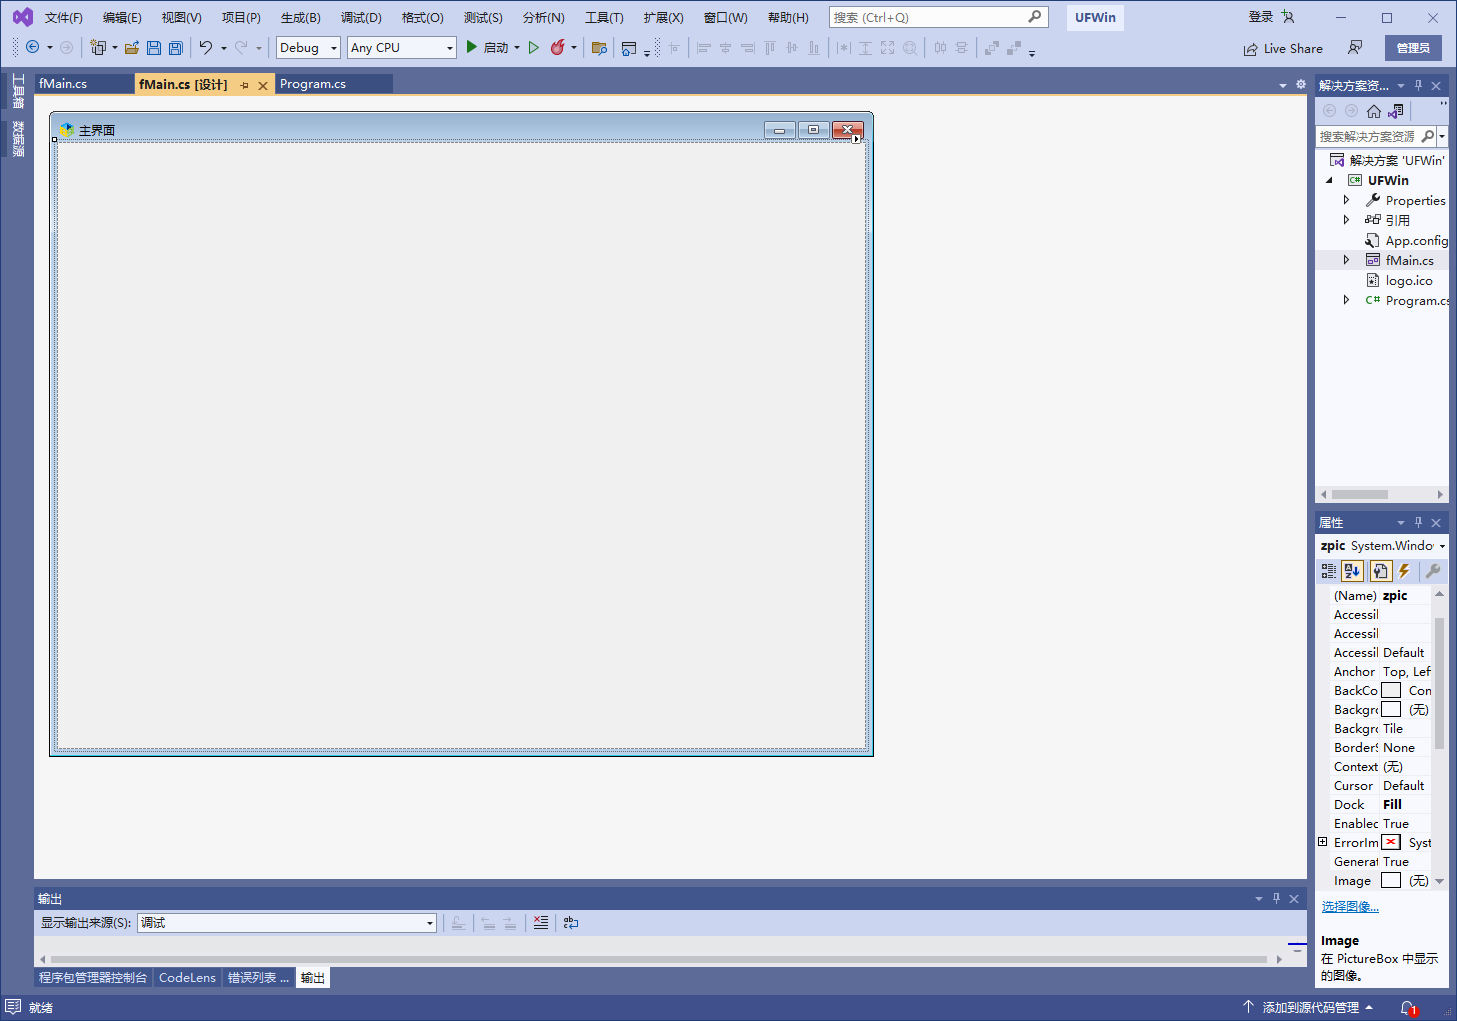The width and height of the screenshot is (1457, 1021).
Task: Open the 工具箱 toolbox side tab
Action: point(18,91)
